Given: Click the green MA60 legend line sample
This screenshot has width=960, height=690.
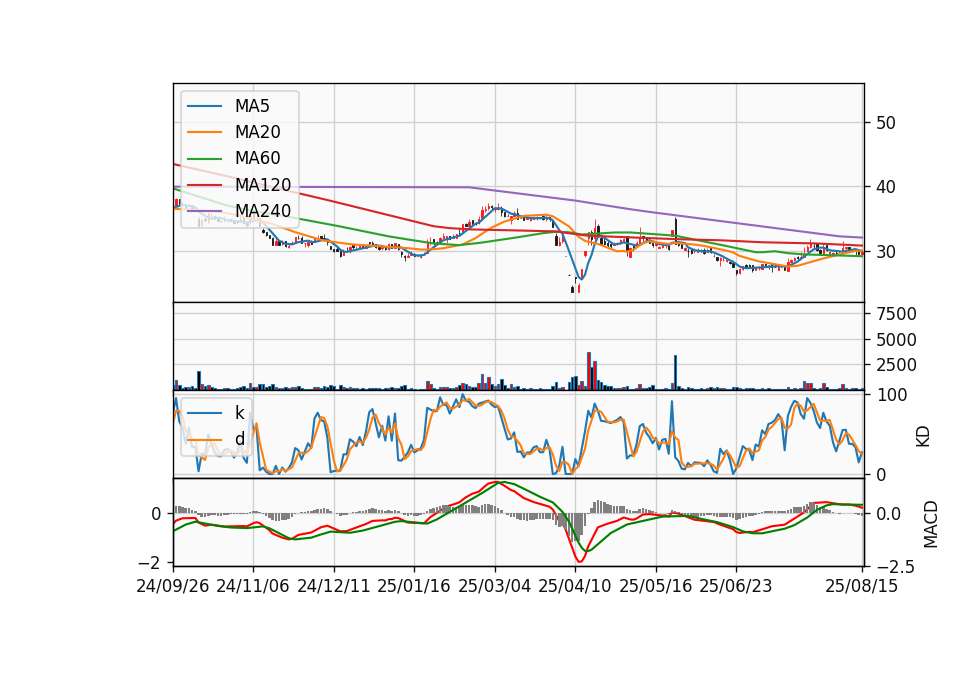Looking at the screenshot, I should click(204, 159).
